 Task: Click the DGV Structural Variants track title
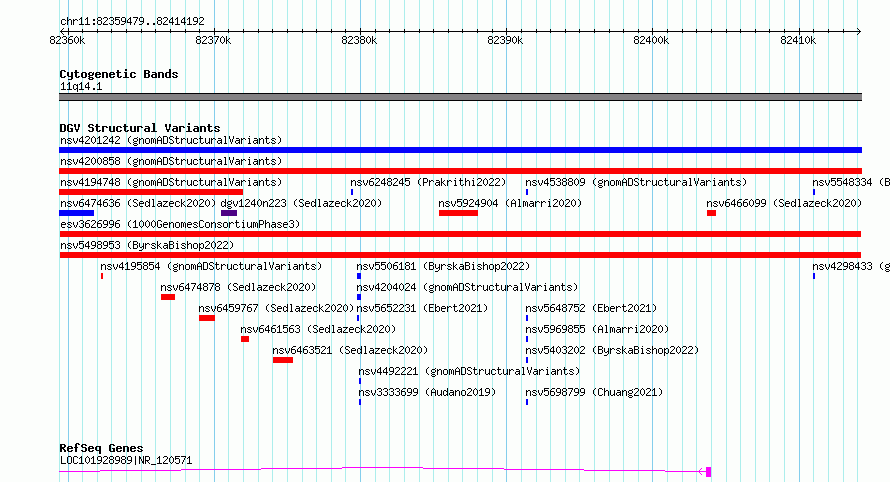point(140,128)
